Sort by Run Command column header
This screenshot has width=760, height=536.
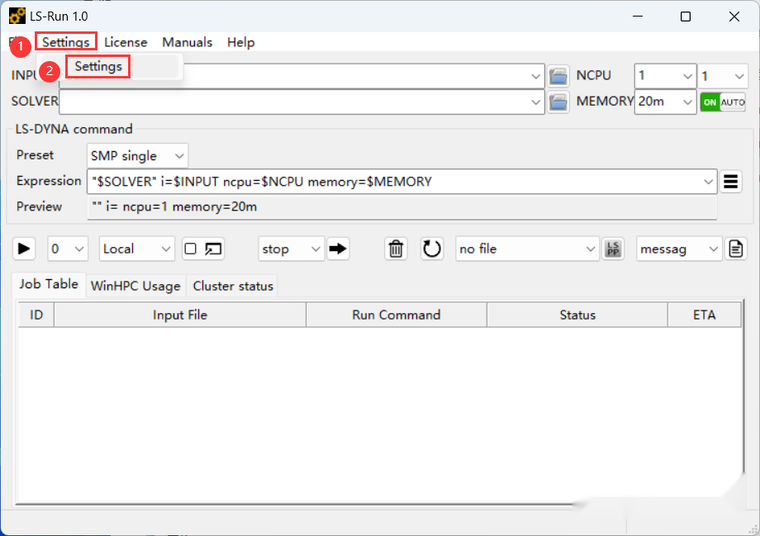396,315
